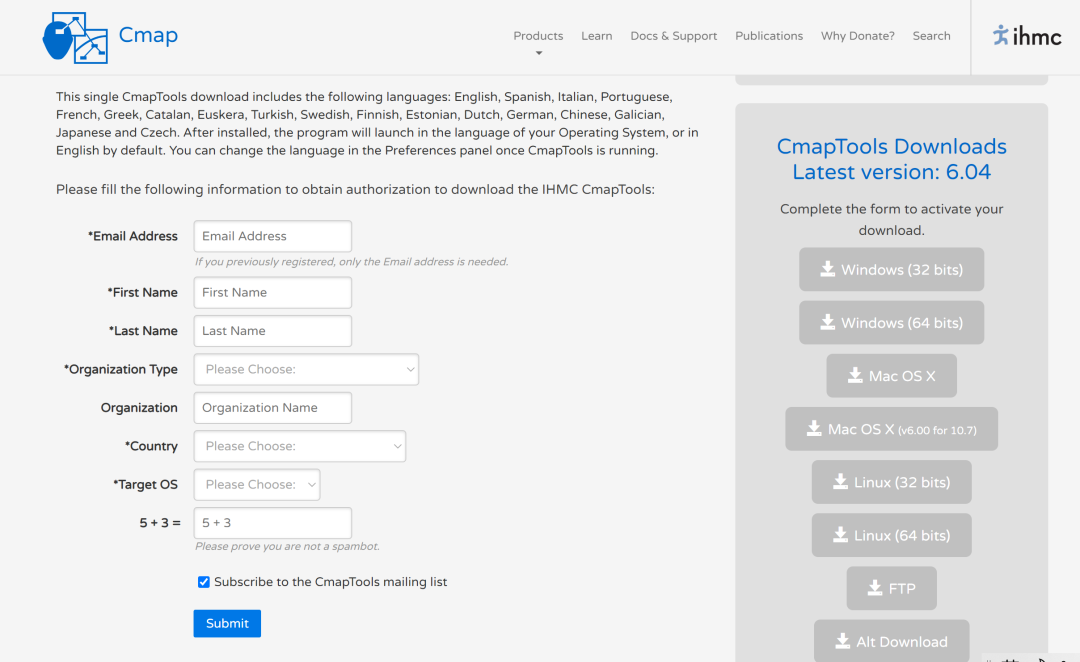Image resolution: width=1080 pixels, height=662 pixels.
Task: Click the 5 + 3 answer field
Action: 273,524
